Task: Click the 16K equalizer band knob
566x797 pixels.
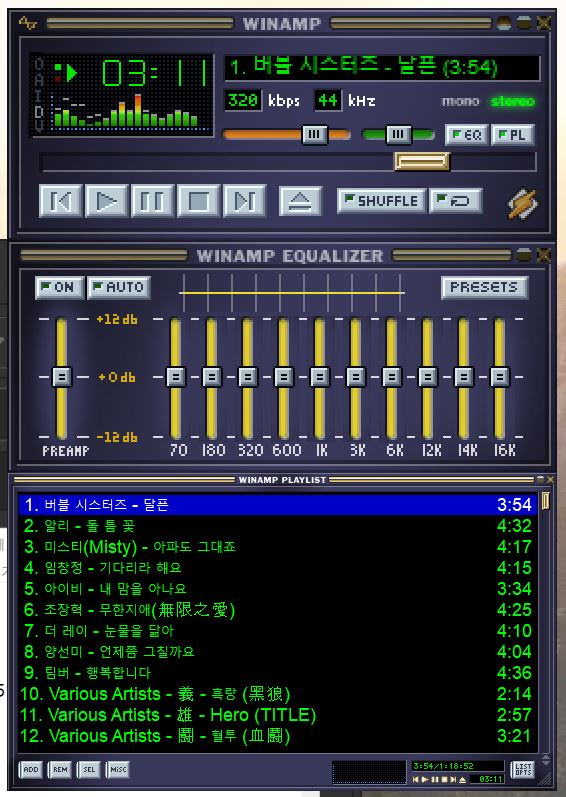Action: point(500,377)
